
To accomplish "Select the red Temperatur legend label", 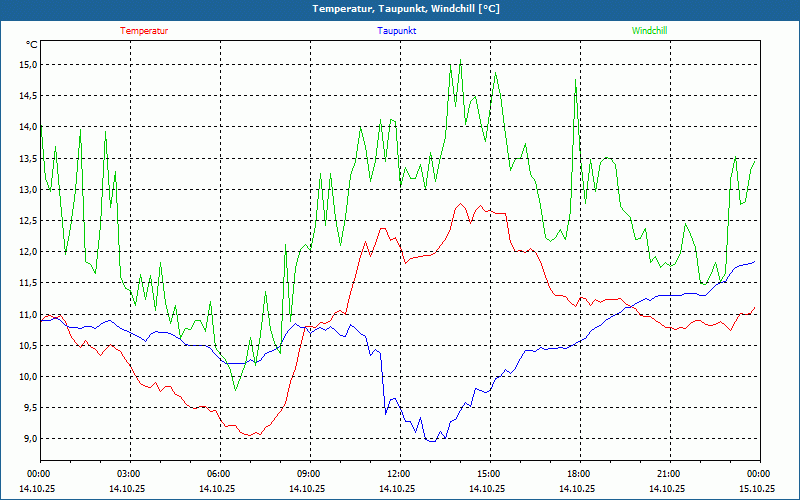I will [144, 31].
